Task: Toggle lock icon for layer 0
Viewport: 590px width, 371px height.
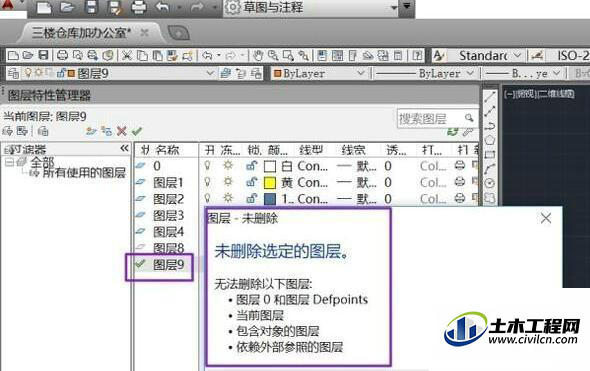Action: tap(252, 166)
